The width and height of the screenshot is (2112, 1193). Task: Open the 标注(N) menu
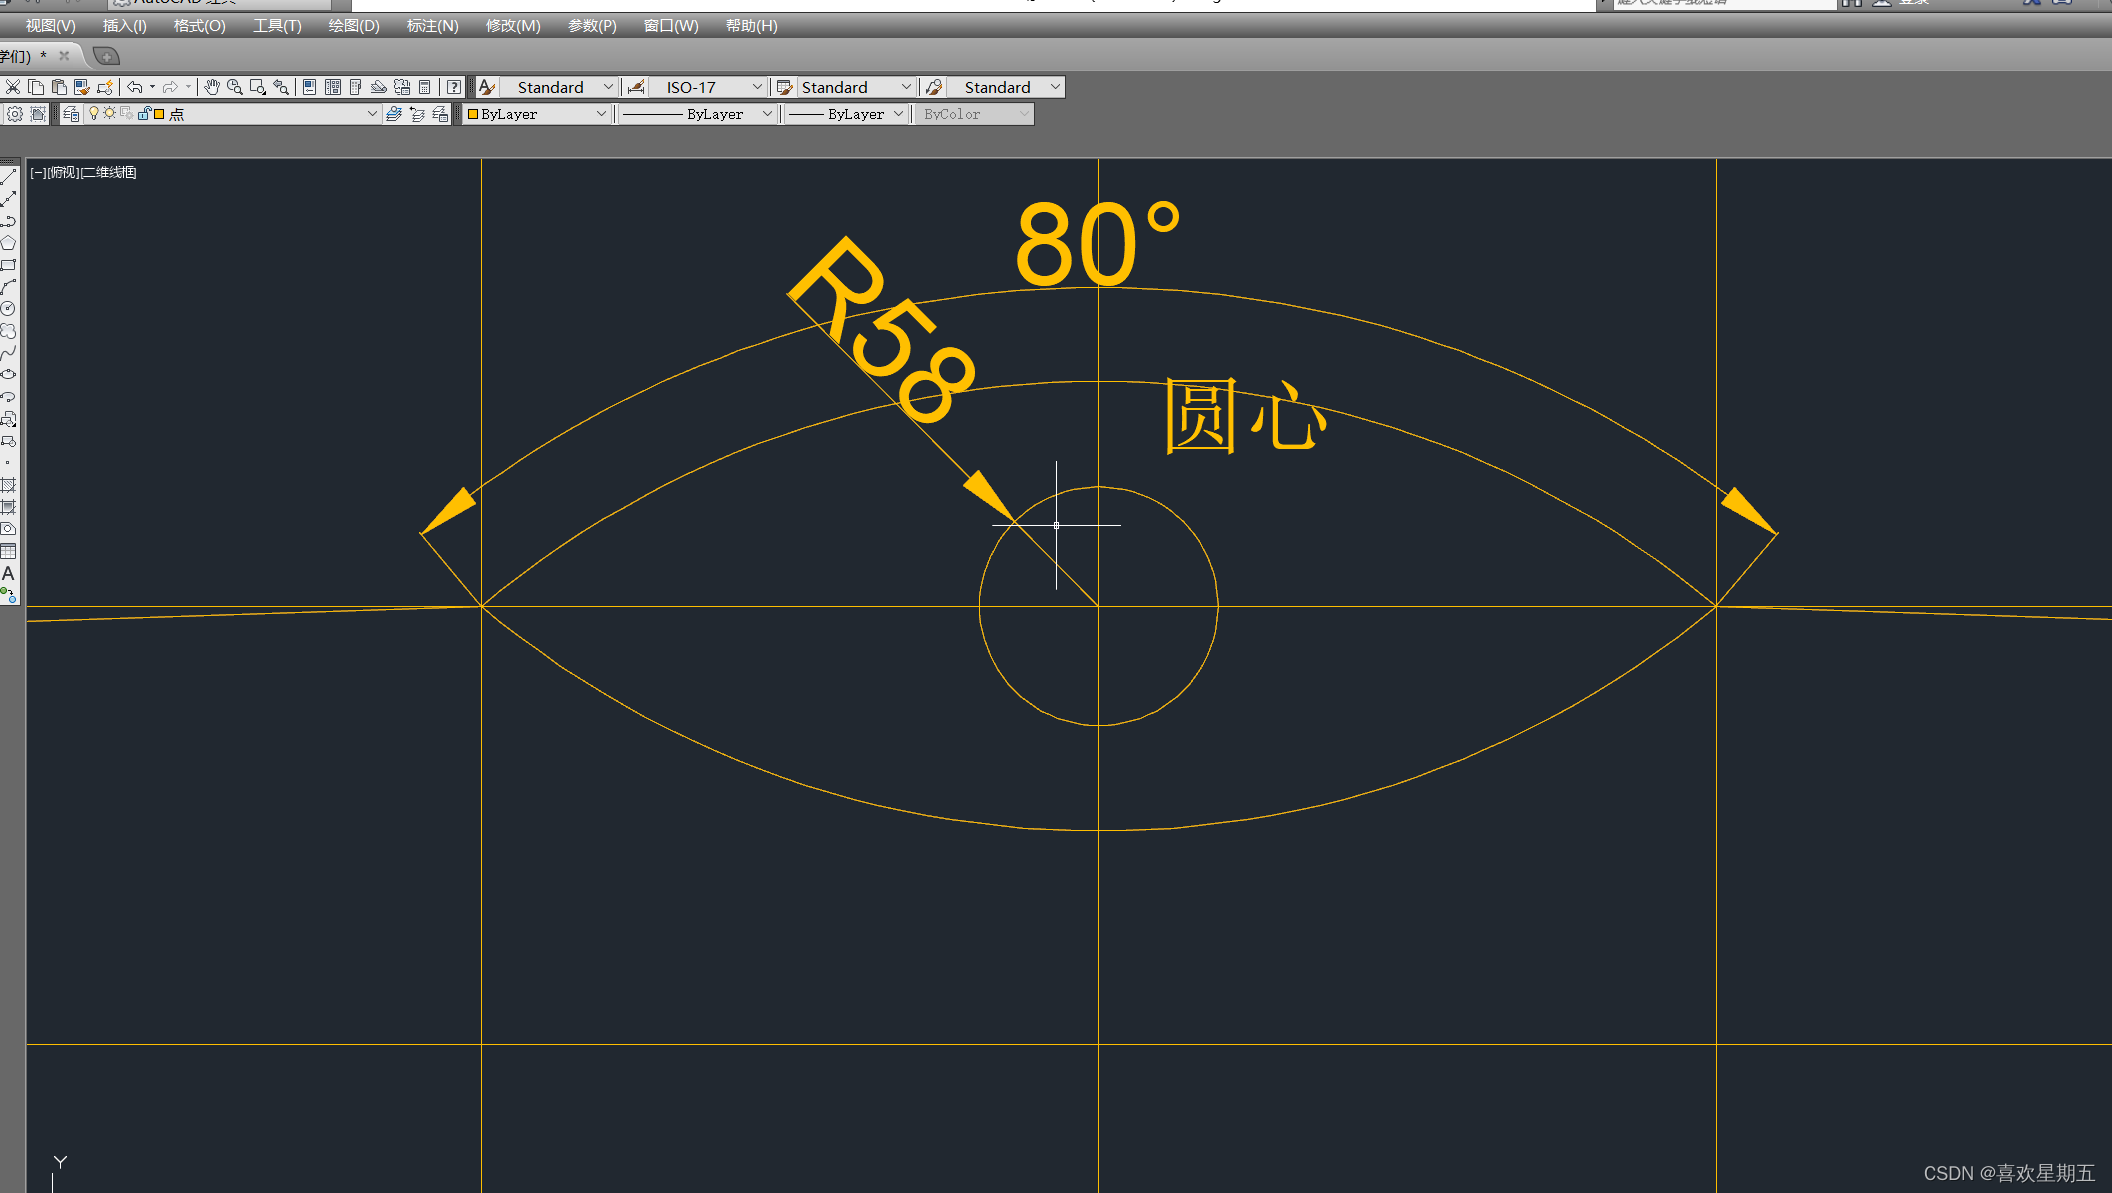432,26
